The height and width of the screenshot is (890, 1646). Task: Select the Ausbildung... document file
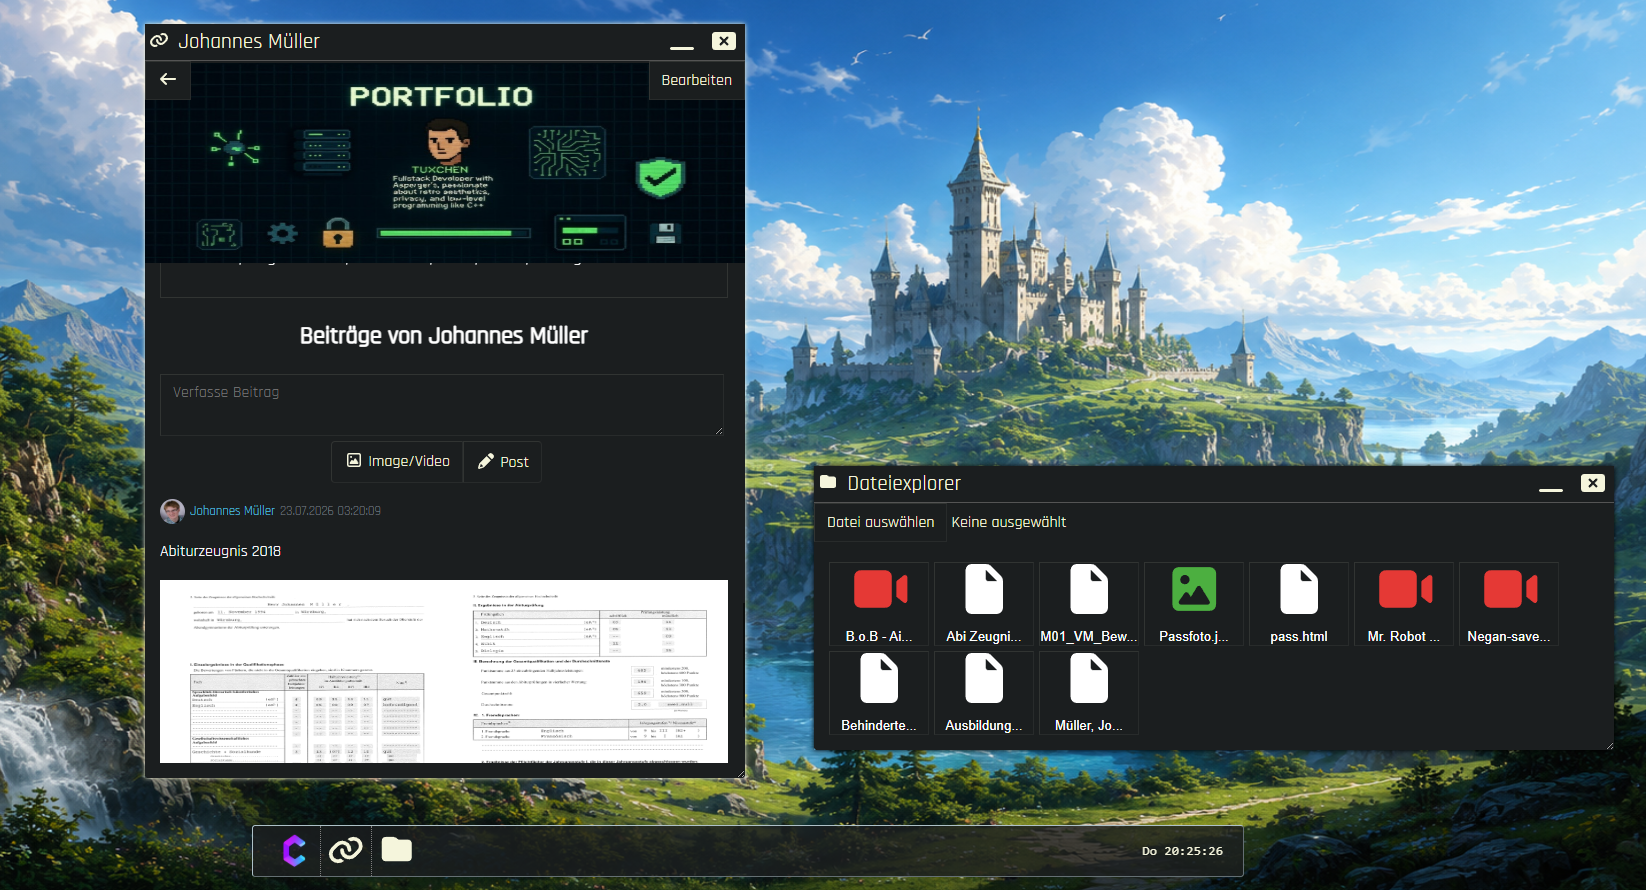coord(984,693)
